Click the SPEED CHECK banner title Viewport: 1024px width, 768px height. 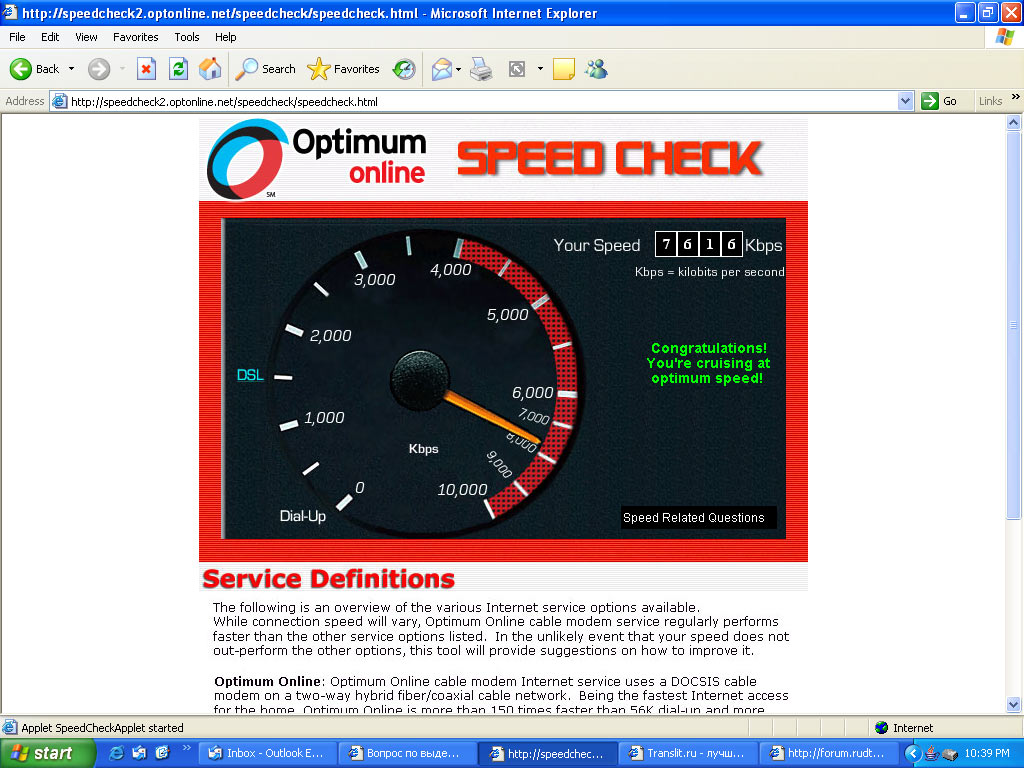609,159
